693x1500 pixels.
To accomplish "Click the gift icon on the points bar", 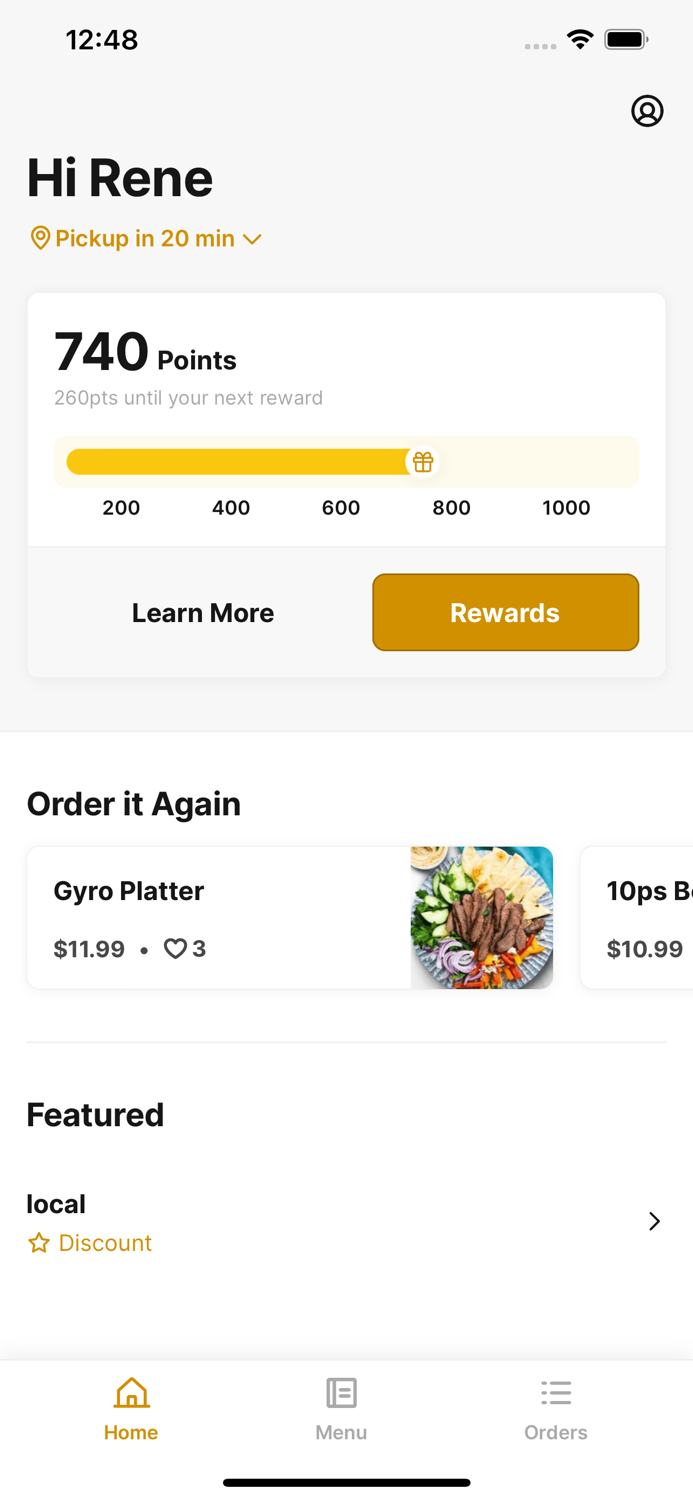I will click(x=423, y=461).
